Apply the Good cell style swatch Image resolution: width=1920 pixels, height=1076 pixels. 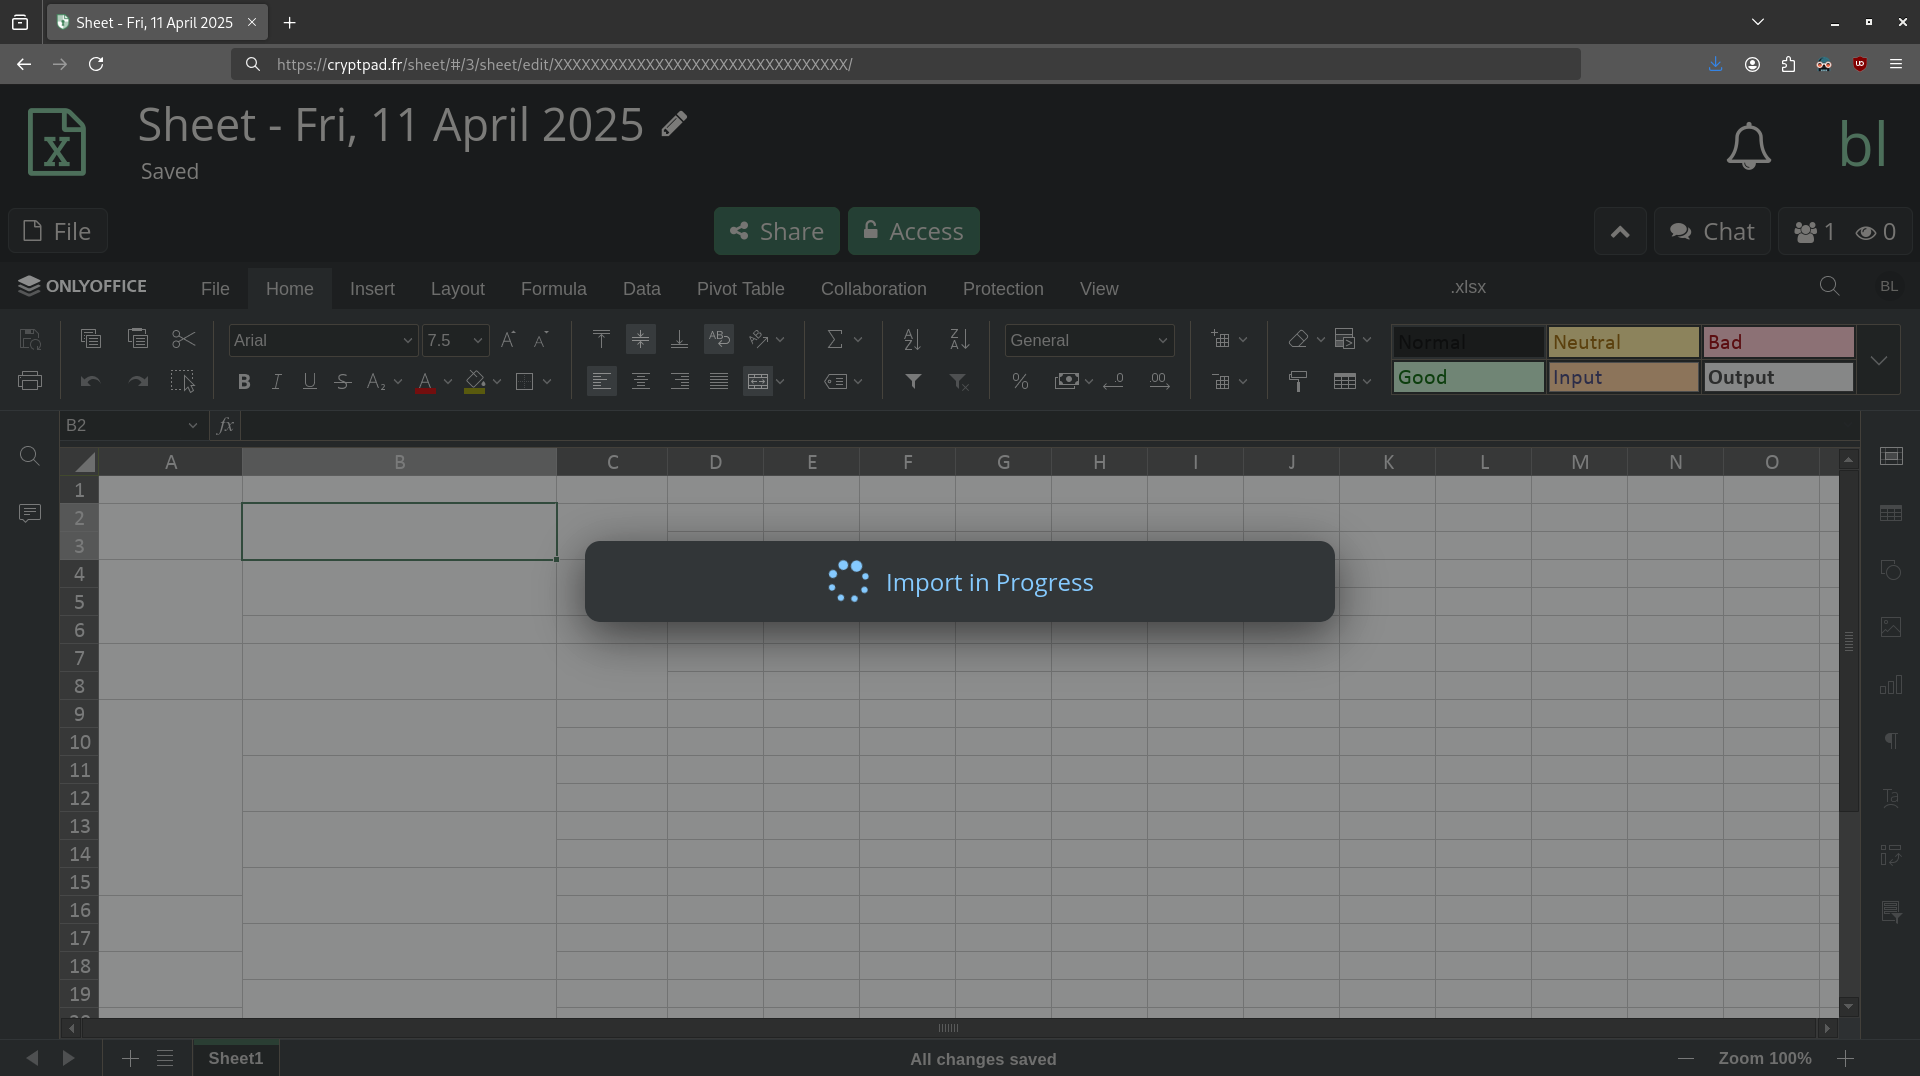(x=1467, y=377)
